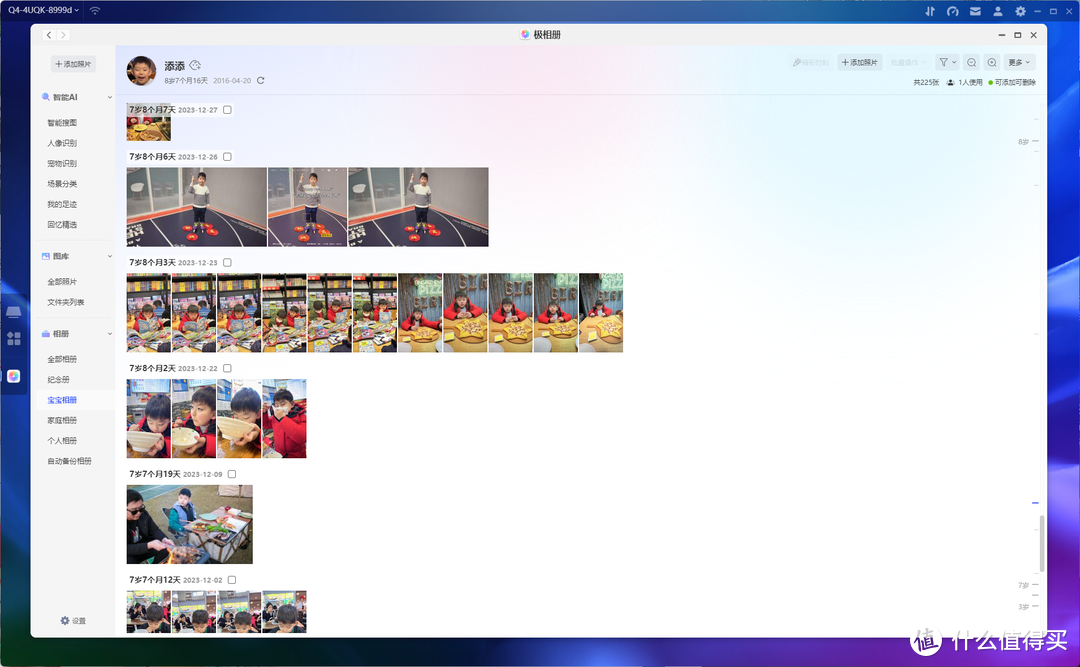Screen dimensions: 1080x667
Task: Collapse the 图库 section
Action: point(110,256)
